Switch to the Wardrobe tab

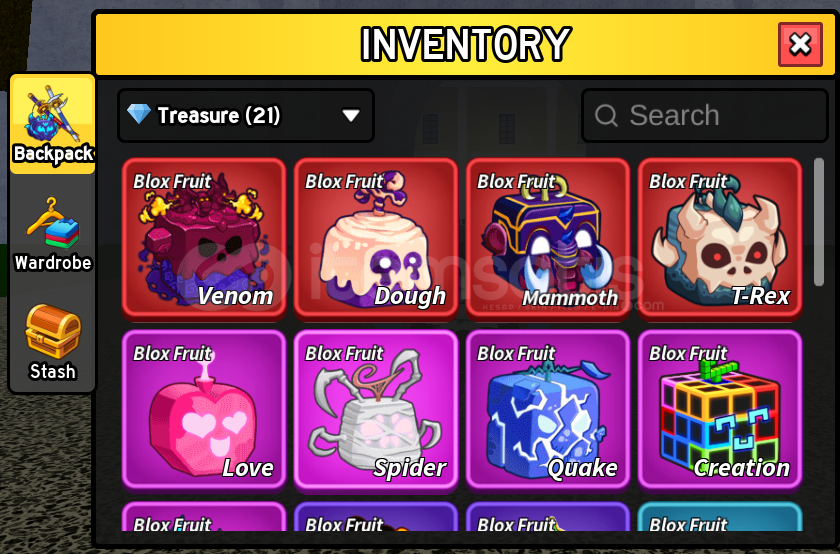(52, 234)
